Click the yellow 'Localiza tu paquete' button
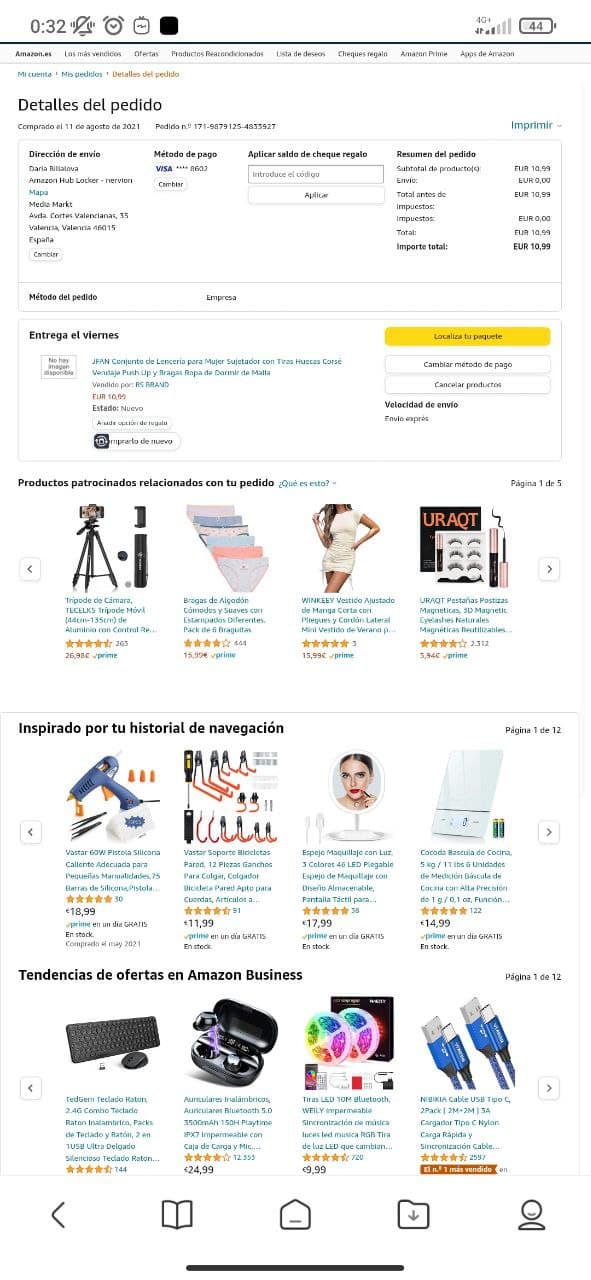This screenshot has height=1280, width=591. point(467,336)
